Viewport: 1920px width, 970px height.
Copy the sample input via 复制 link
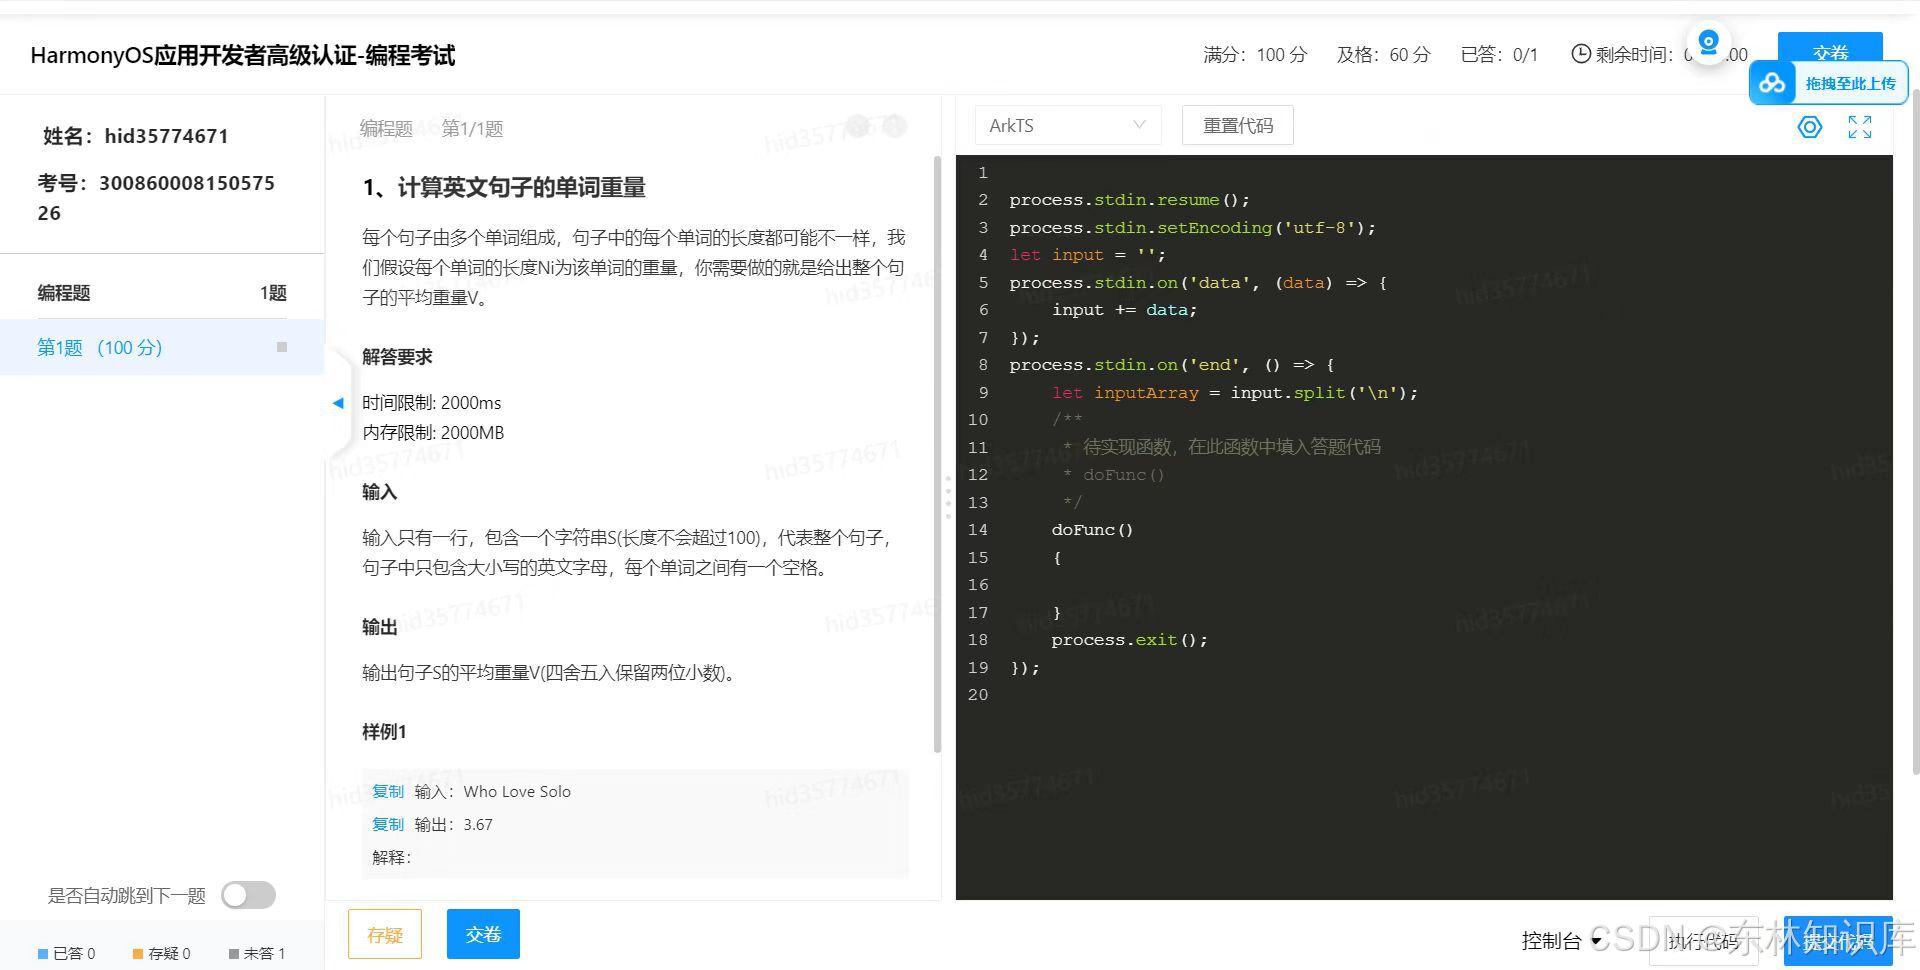point(388,791)
